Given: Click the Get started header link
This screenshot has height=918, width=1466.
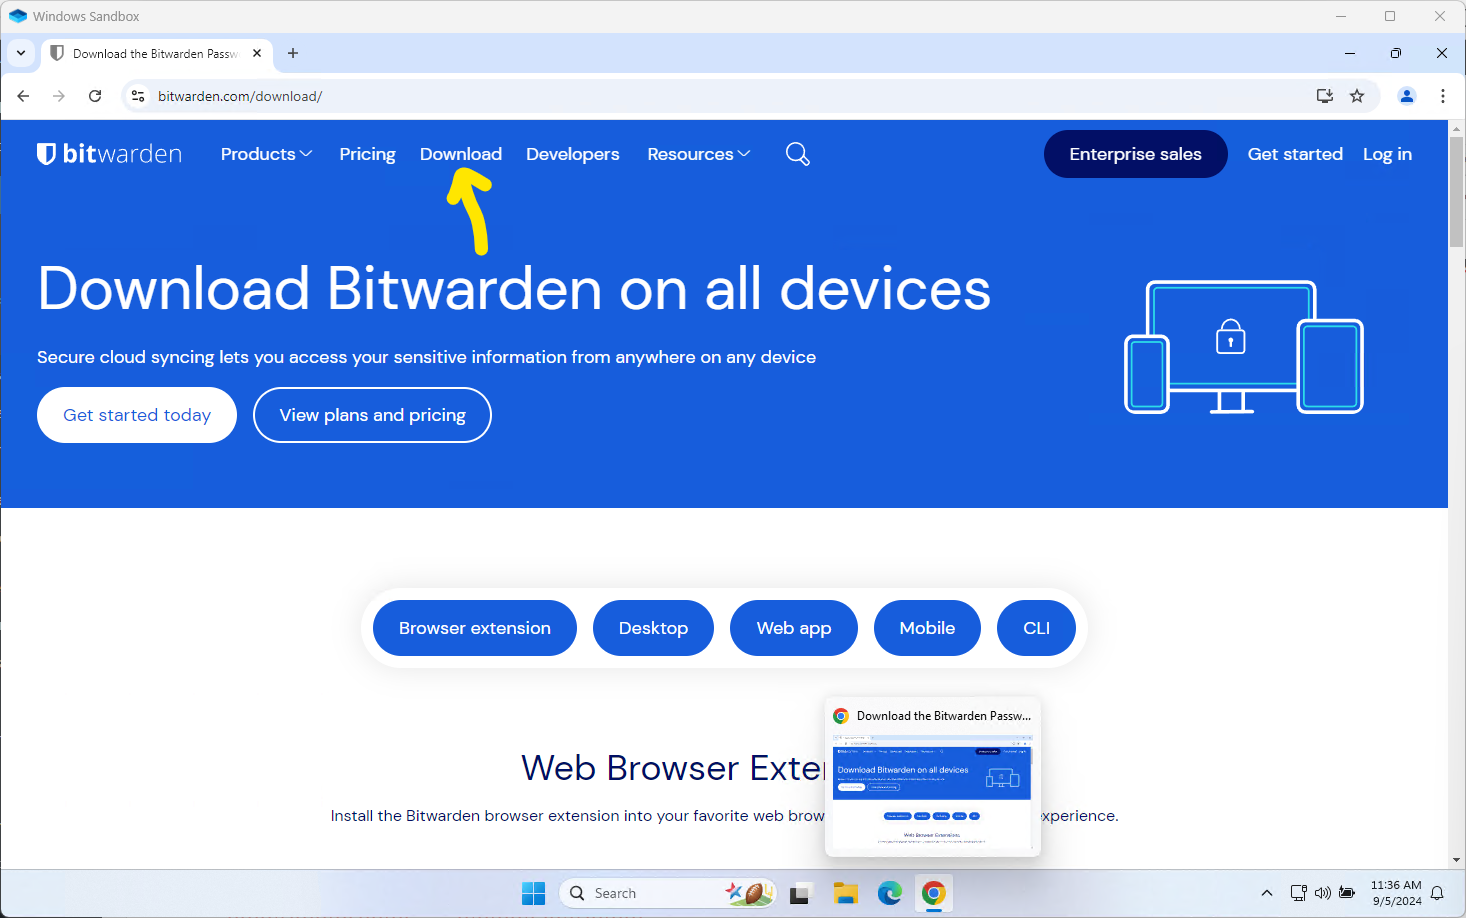Looking at the screenshot, I should click(x=1295, y=154).
